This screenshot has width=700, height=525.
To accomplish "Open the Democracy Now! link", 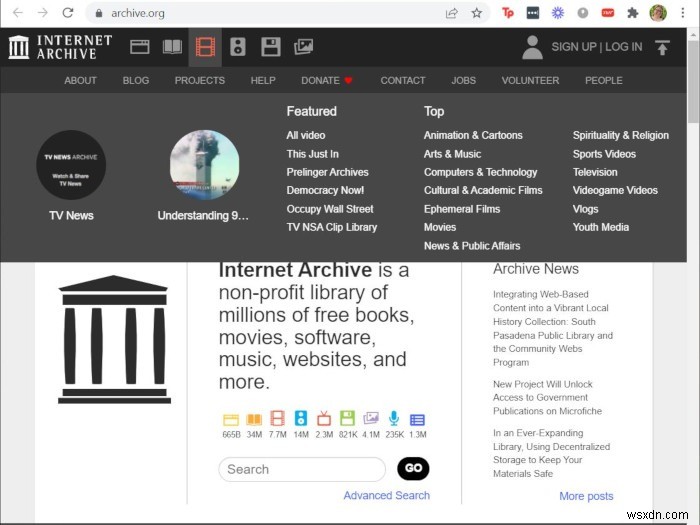I will (325, 191).
